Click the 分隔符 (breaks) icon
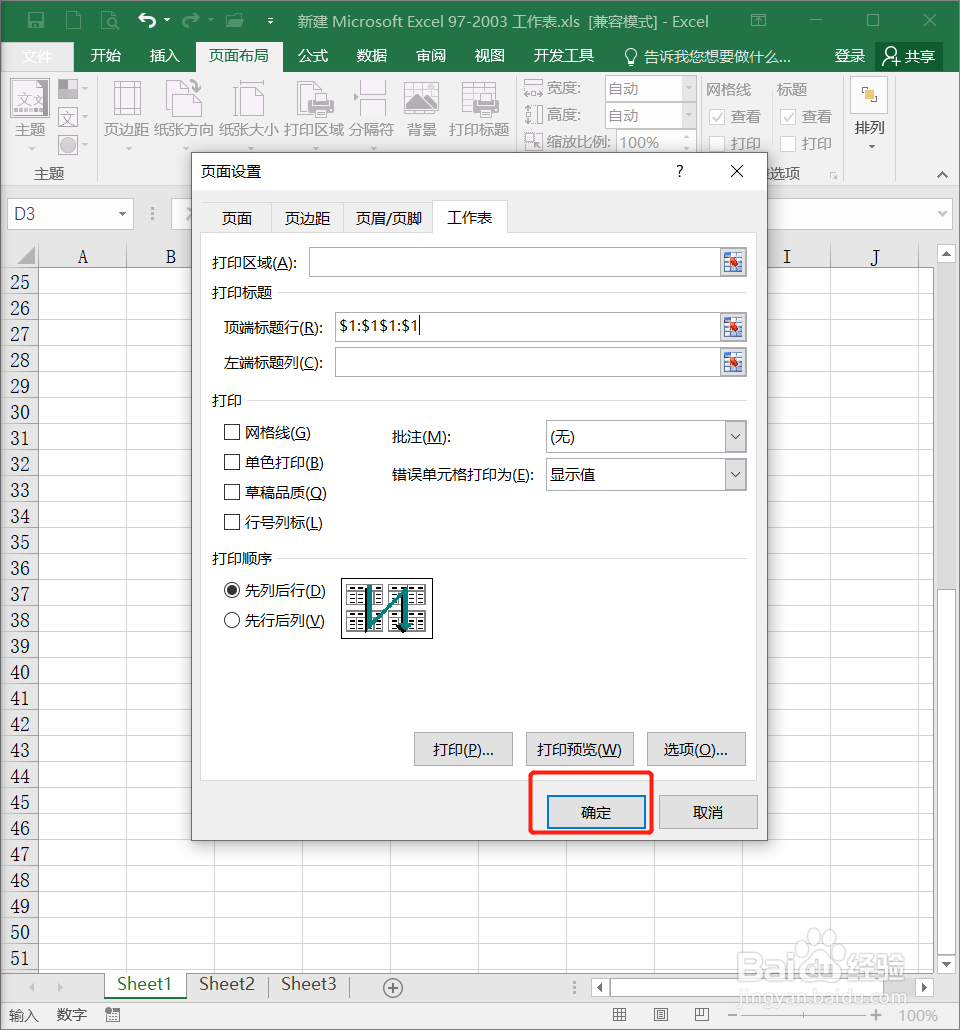The height and width of the screenshot is (1030, 960). tap(369, 110)
